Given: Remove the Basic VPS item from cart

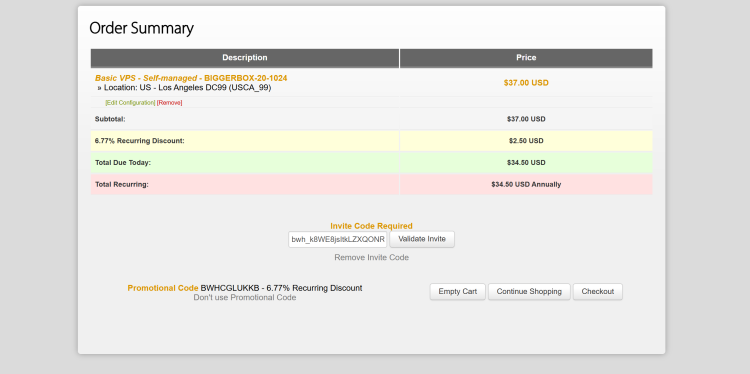Looking at the screenshot, I should [170, 103].
